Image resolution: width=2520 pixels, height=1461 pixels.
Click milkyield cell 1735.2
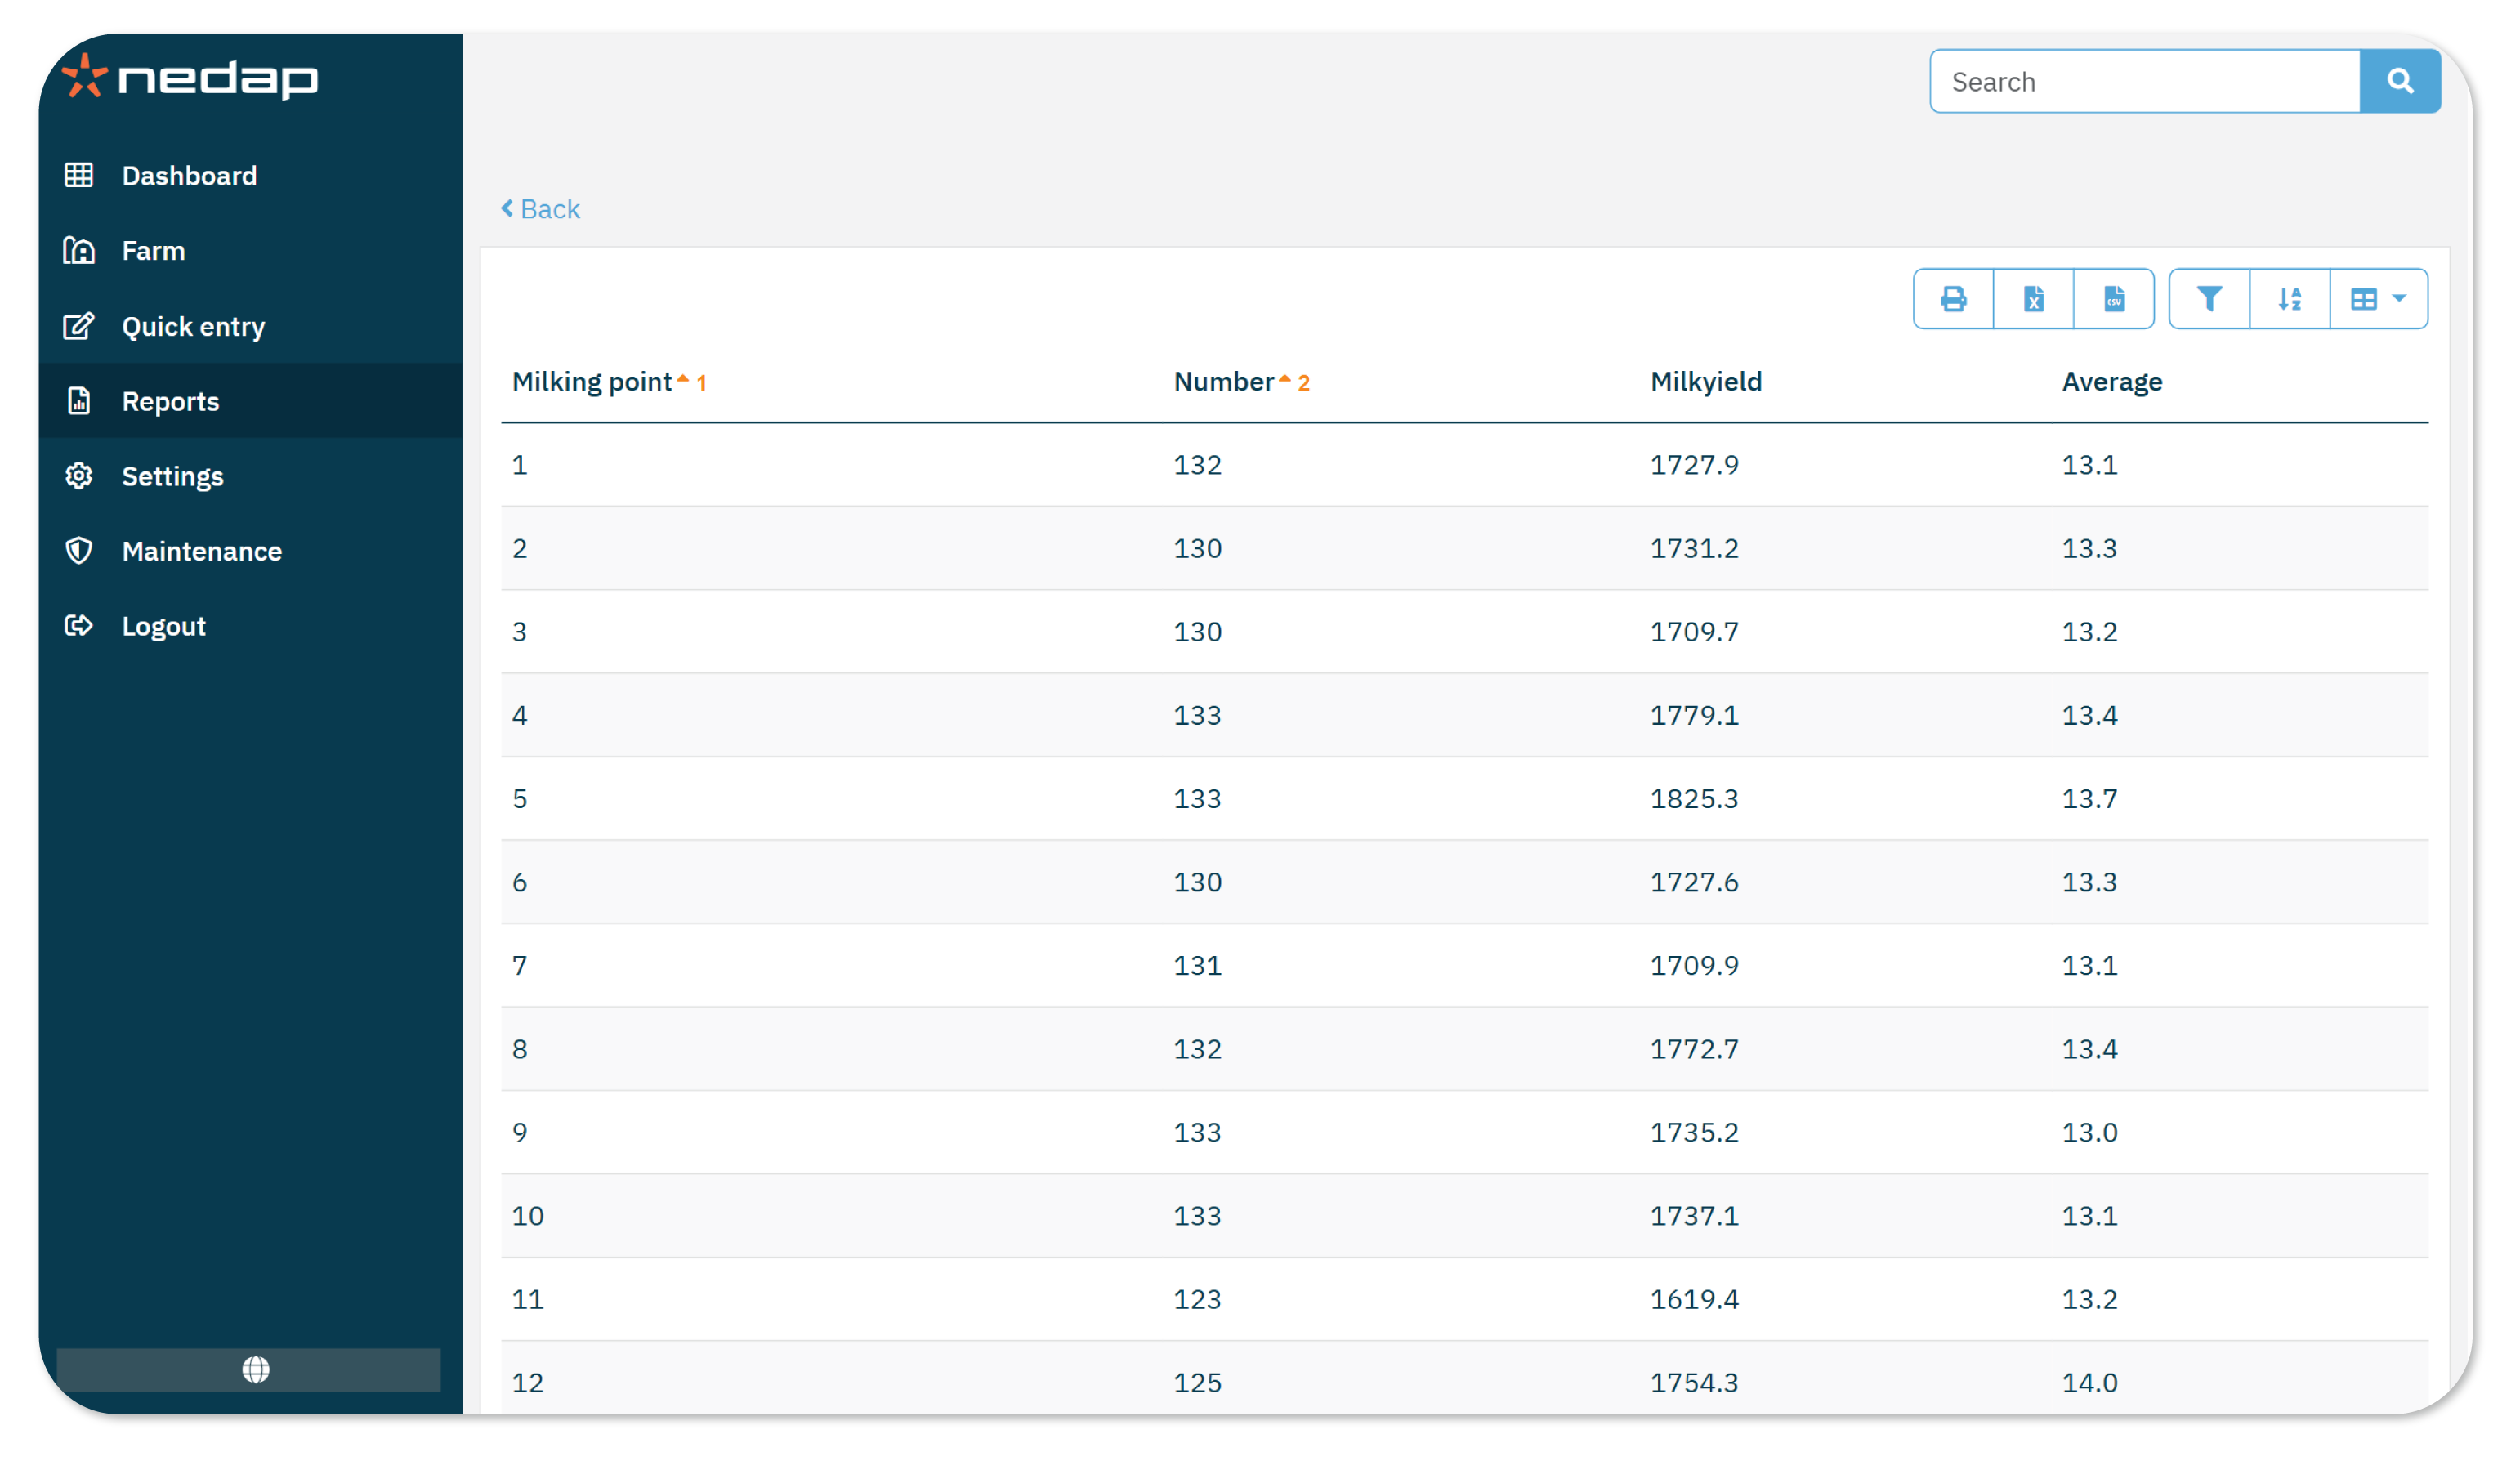click(1694, 1133)
